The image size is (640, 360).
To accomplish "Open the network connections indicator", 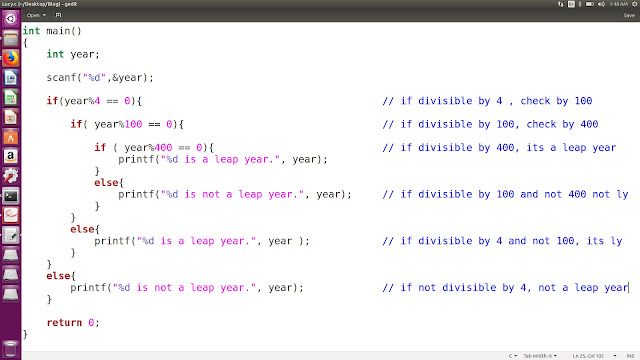I will click(x=560, y=4).
